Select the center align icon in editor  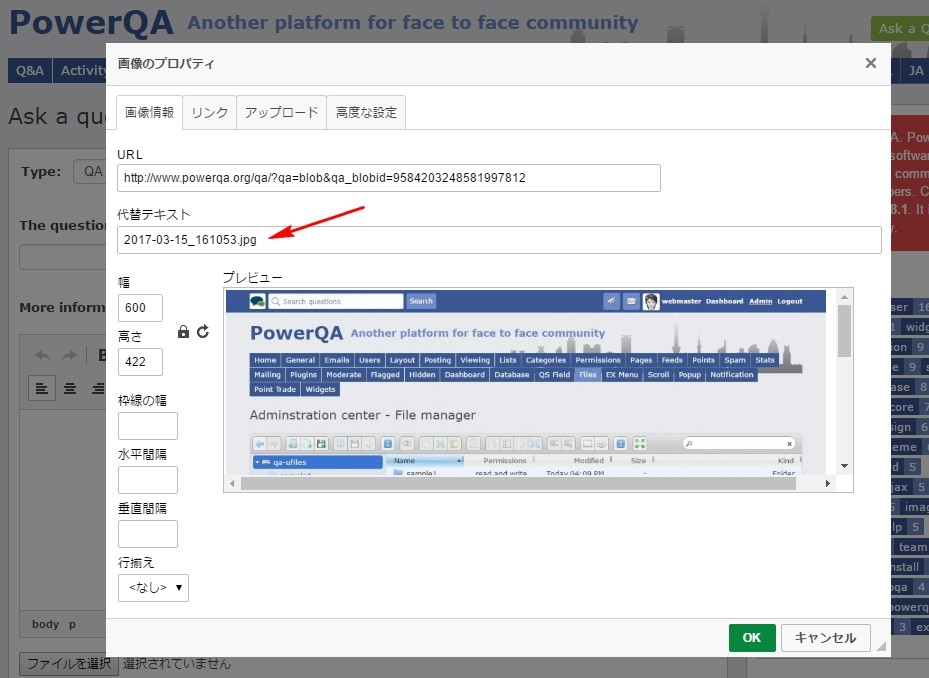tap(70, 388)
